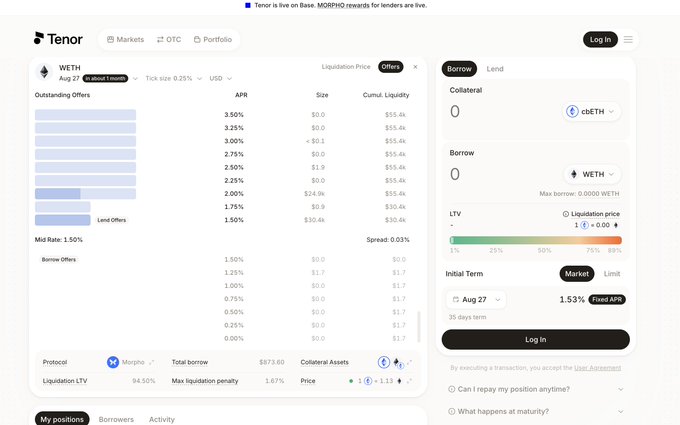Image resolution: width=680 pixels, height=425 pixels.
Task: Select the My positions tab
Action: [x=62, y=419]
